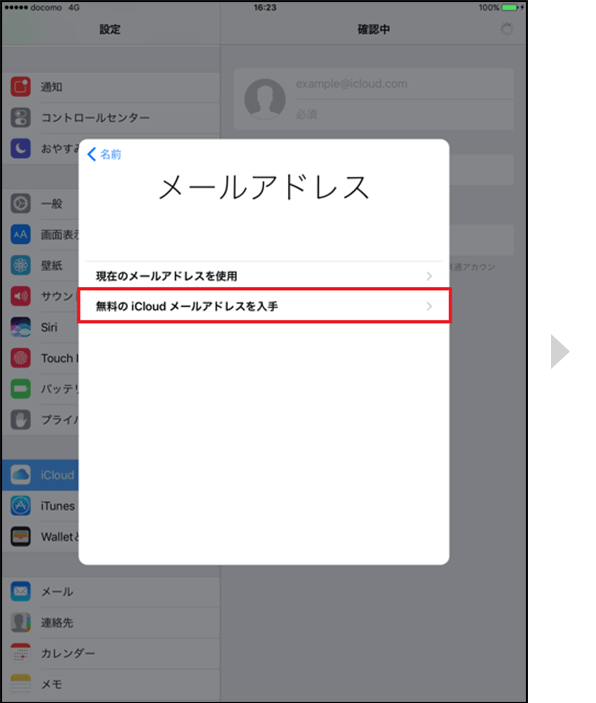
Task: Open the コントロールセンター icon
Action: click(x=21, y=117)
